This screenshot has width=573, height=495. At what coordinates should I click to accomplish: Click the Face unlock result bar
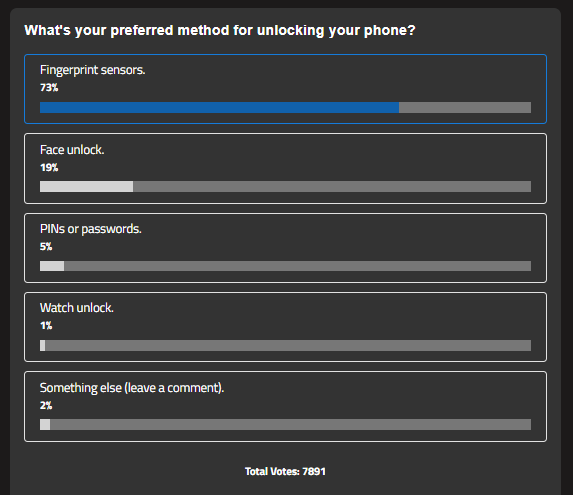click(285, 186)
